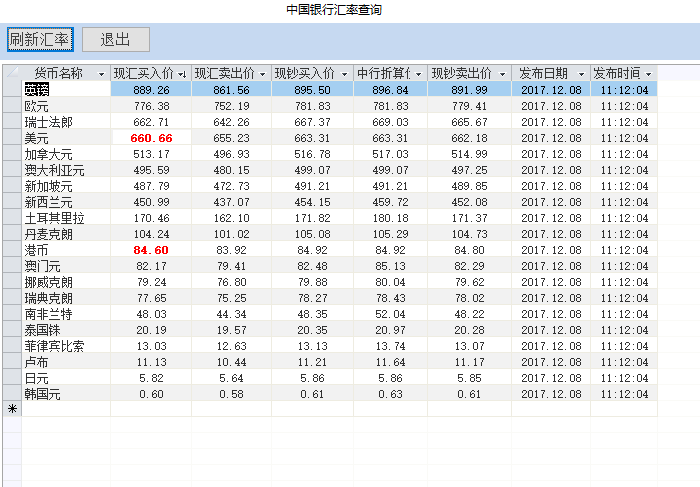Viewport: 700px width, 487px height.
Task: Select the 新西兰元 currency name cell
Action: click(x=66, y=202)
